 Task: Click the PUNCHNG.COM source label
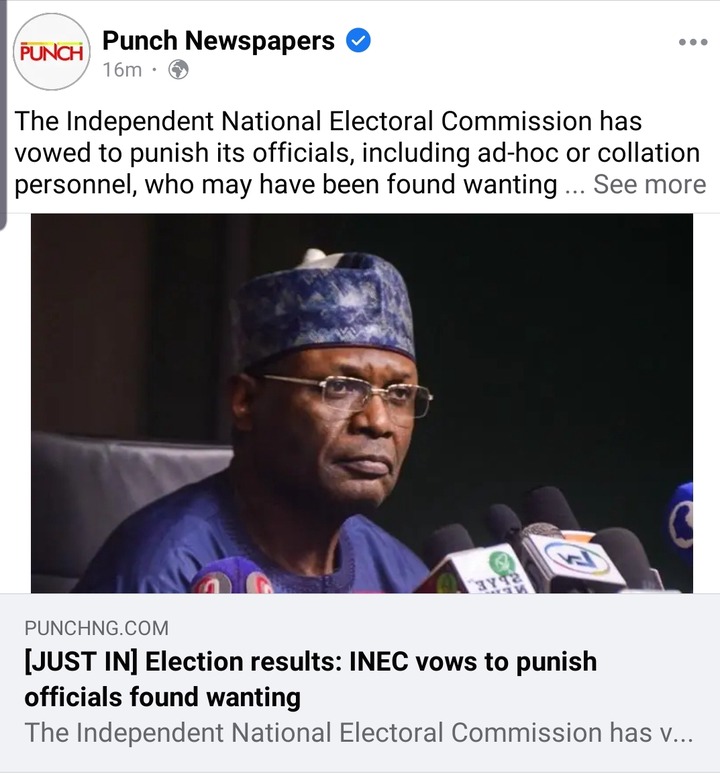97,628
